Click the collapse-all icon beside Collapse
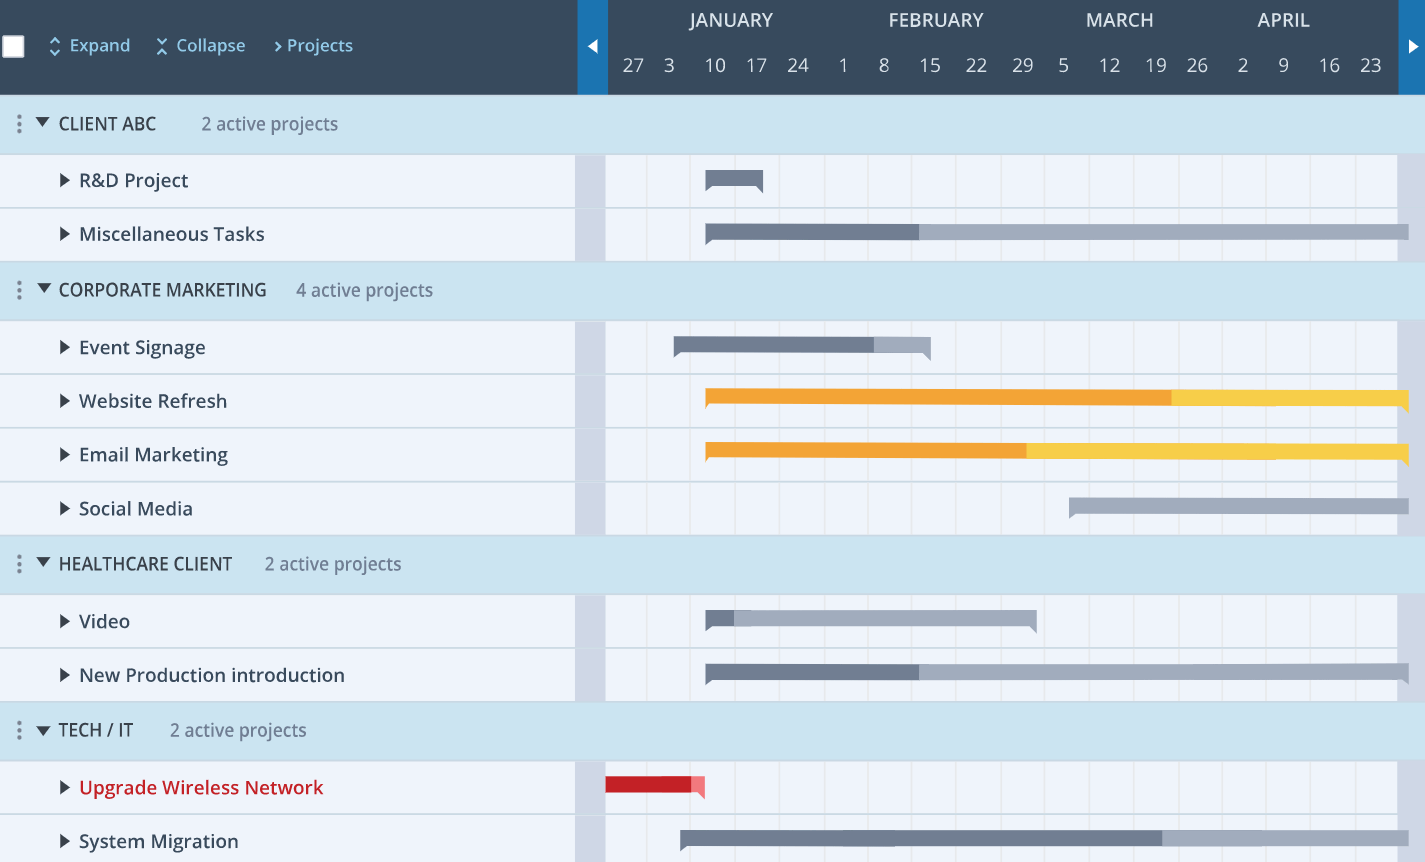This screenshot has width=1425, height=862. (161, 45)
